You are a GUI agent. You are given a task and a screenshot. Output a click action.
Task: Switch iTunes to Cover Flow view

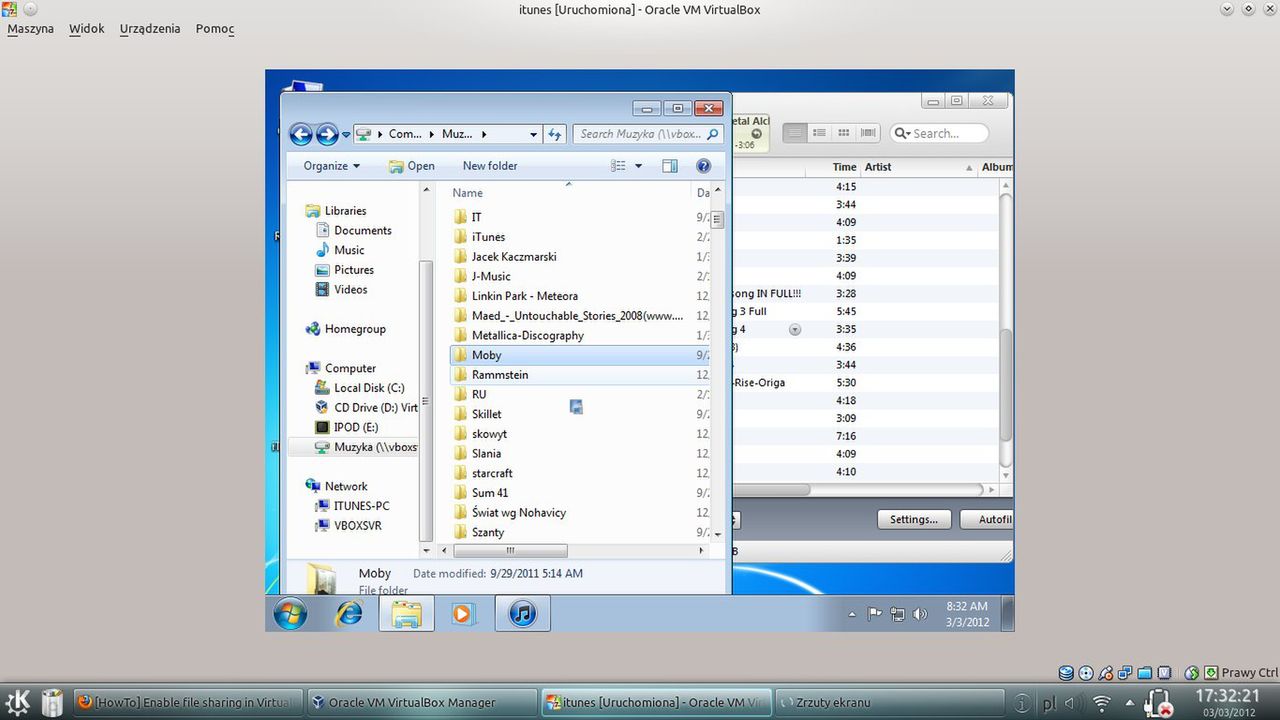click(868, 133)
